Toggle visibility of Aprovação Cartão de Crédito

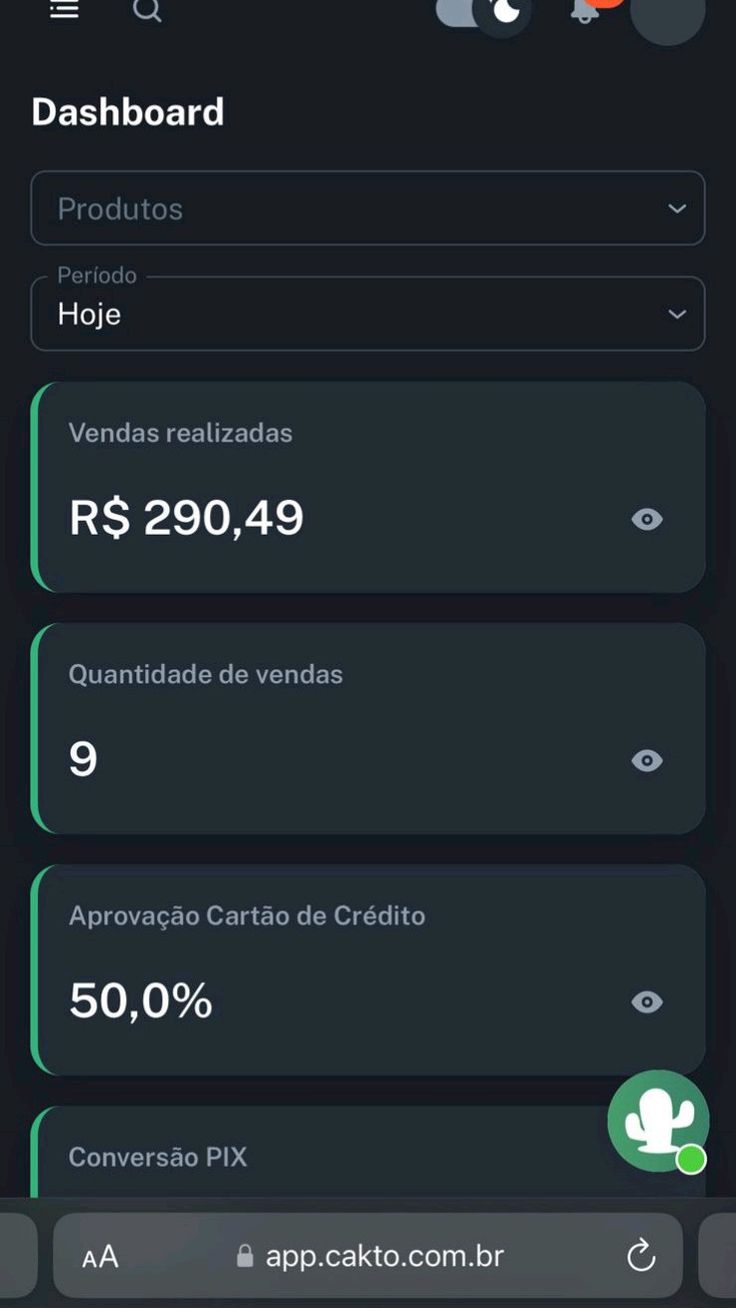[x=647, y=1002]
